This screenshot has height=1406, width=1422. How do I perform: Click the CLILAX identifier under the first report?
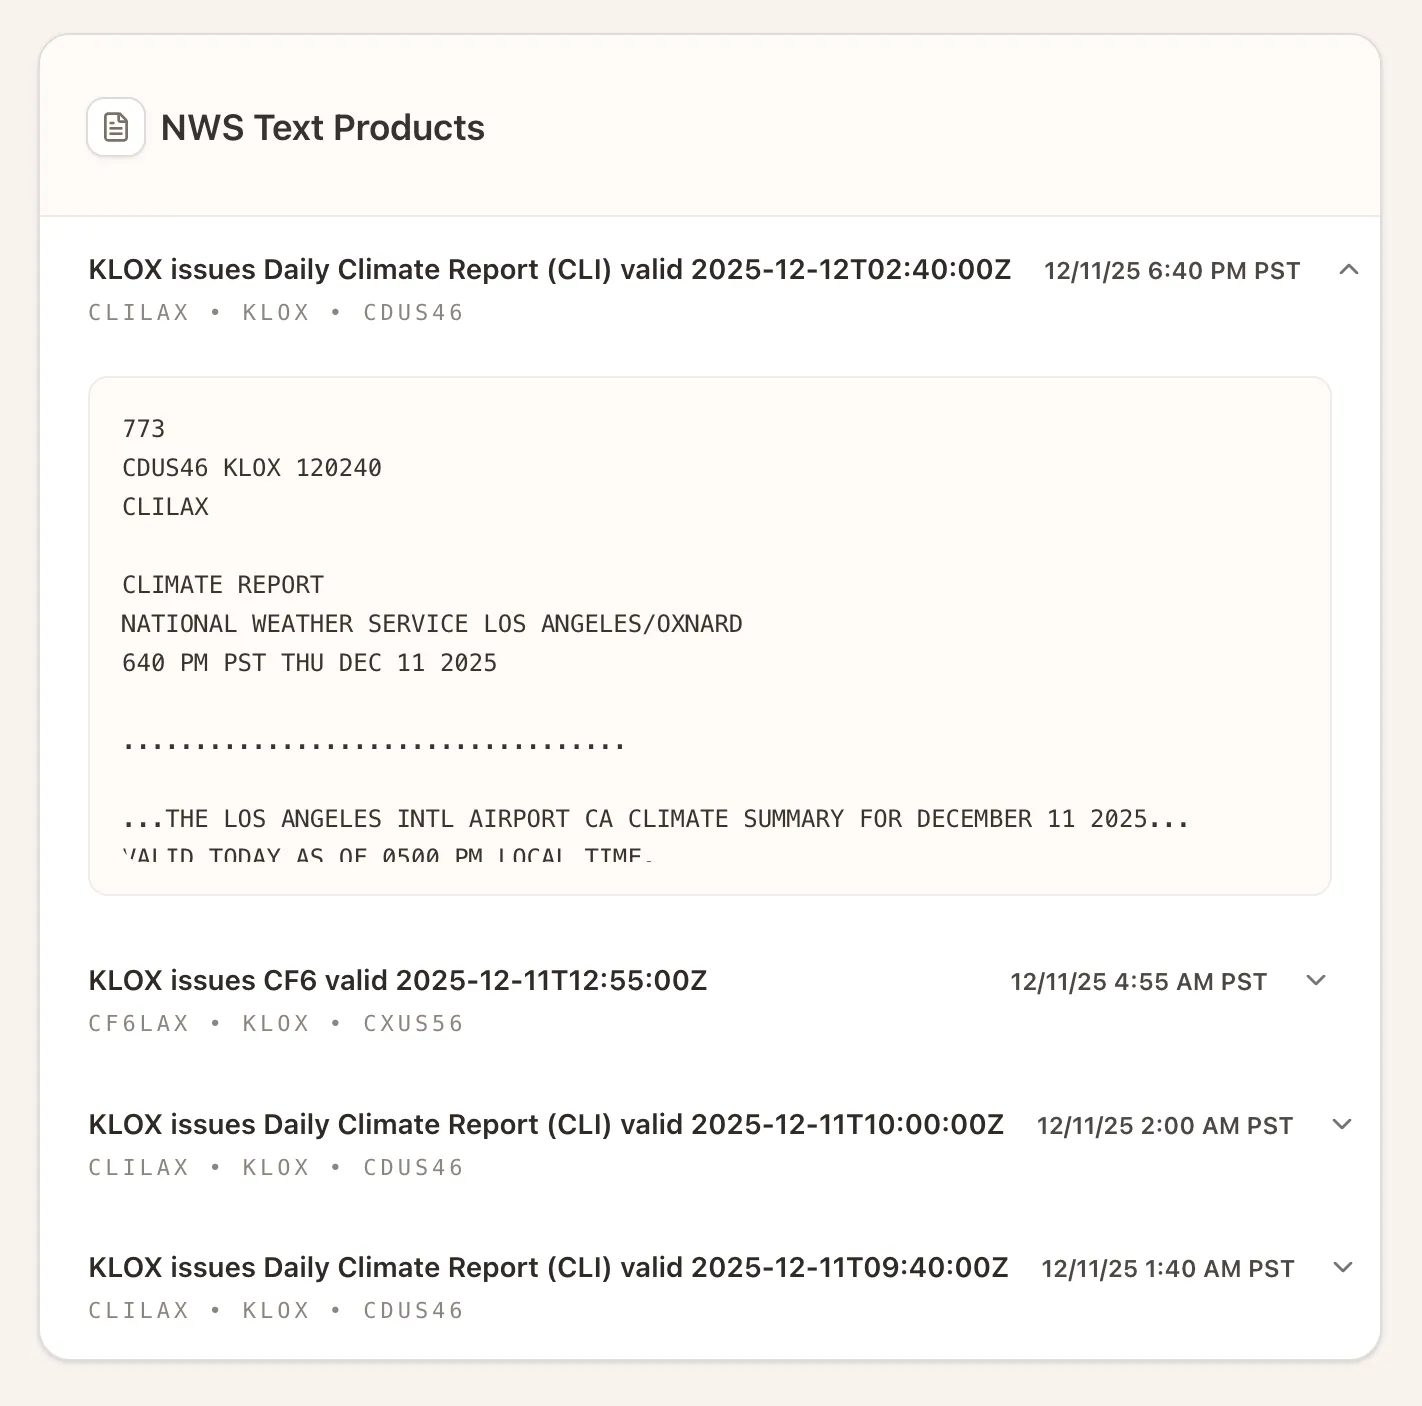(139, 312)
